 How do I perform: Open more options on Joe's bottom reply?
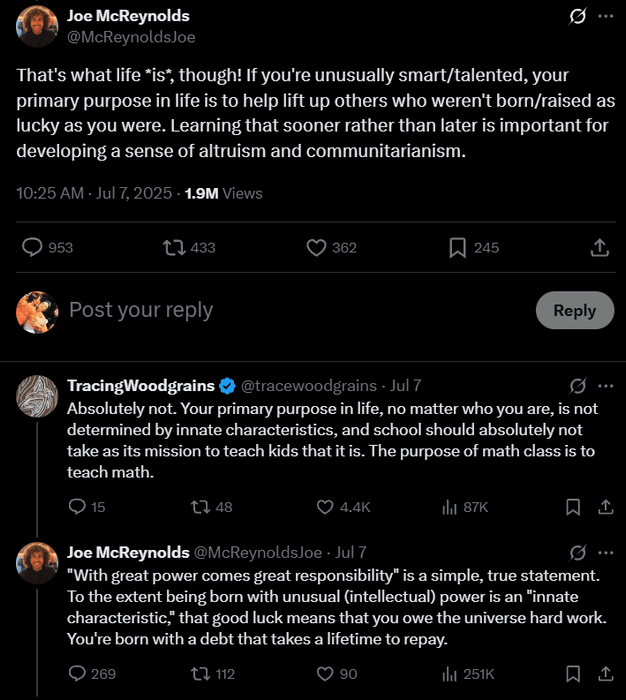point(605,552)
